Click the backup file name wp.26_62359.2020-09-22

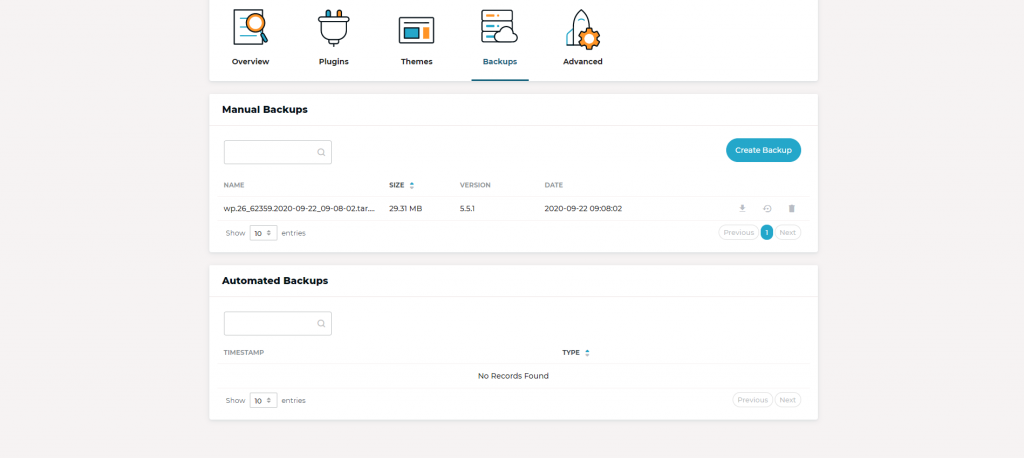pos(299,209)
